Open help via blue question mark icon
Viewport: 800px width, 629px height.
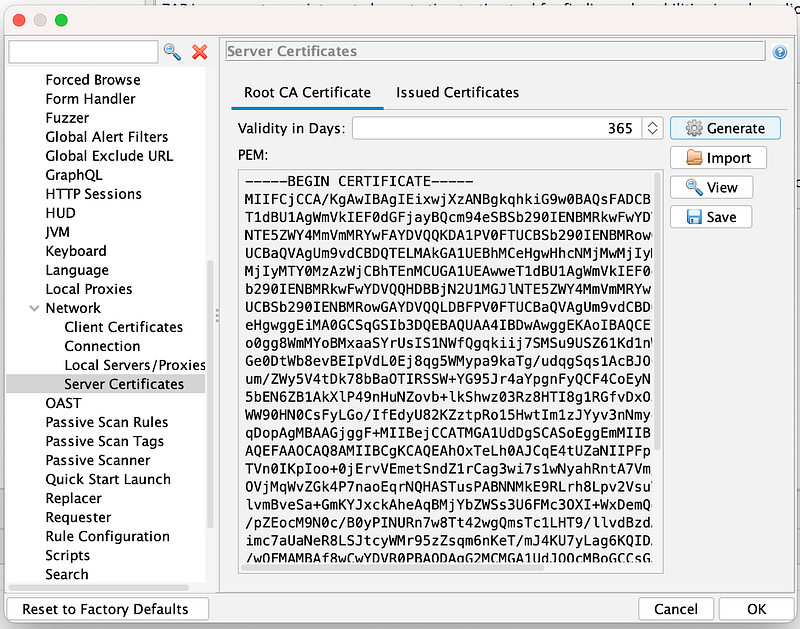780,52
